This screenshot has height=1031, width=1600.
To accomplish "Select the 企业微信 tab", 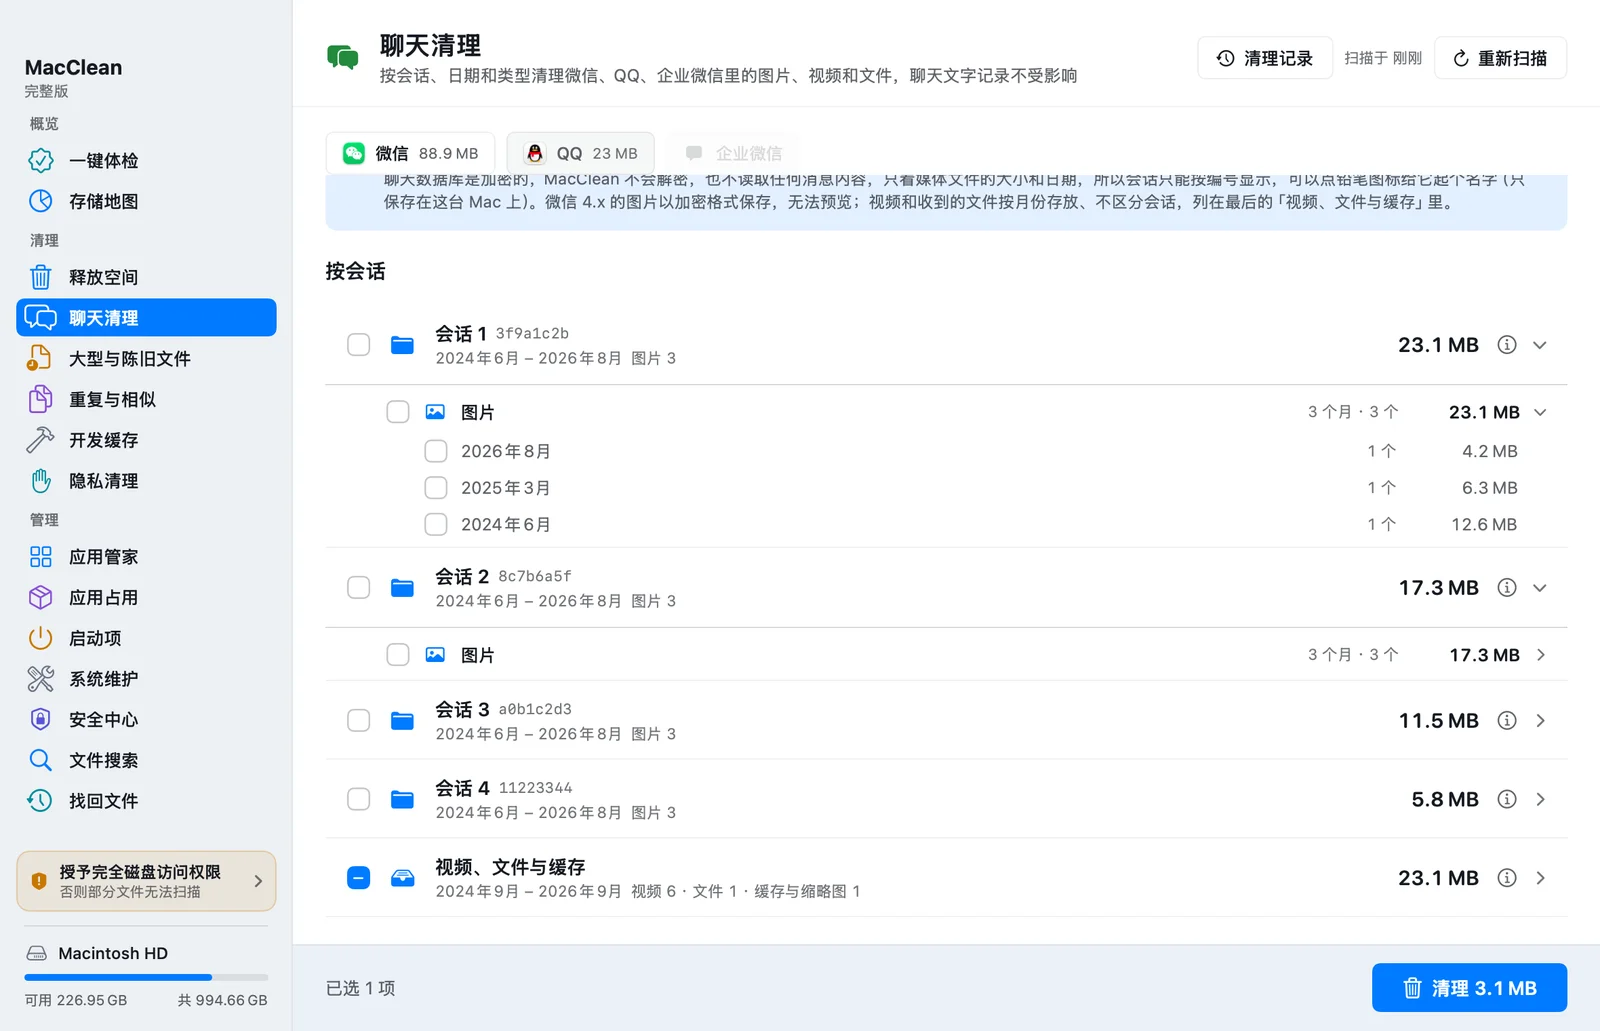I will [733, 153].
